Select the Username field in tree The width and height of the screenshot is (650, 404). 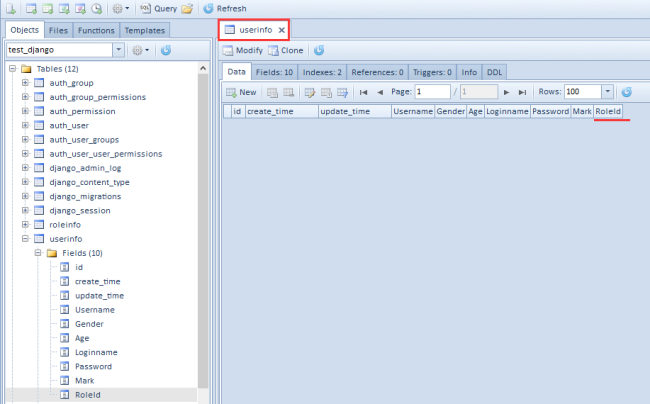(95, 310)
